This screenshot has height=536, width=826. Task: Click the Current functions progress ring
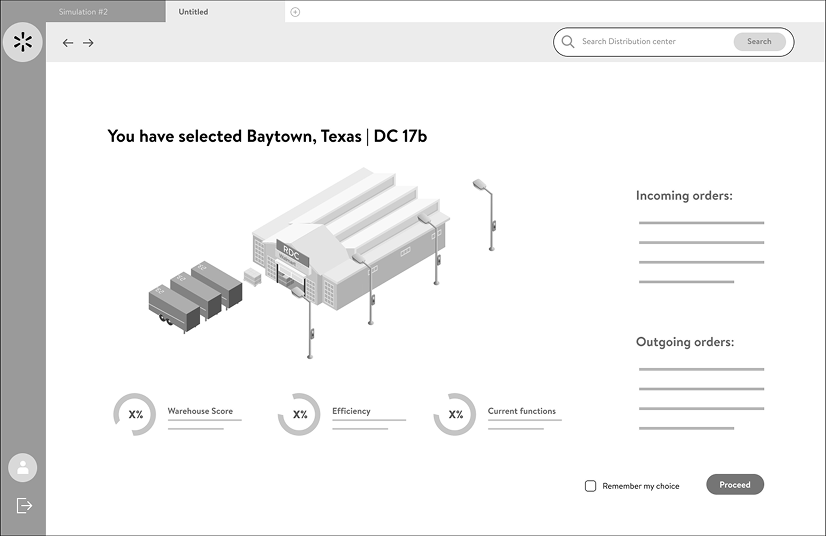[x=455, y=414]
